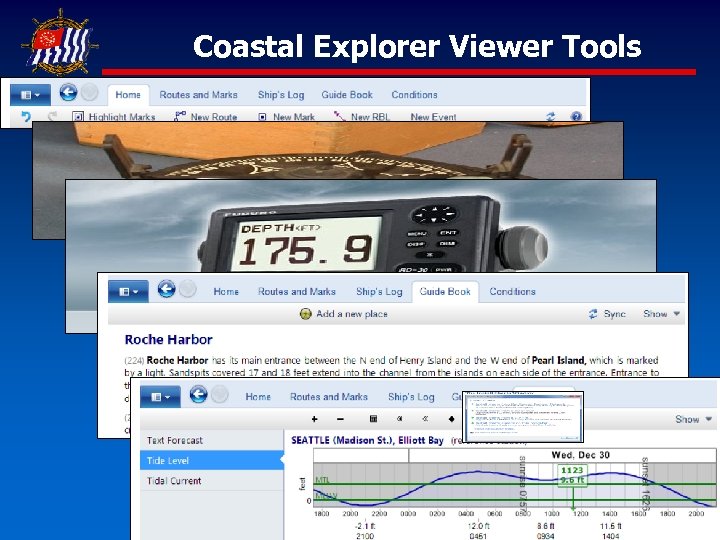Click forward arrow in Guide Book window
Image resolution: width=720 pixels, height=540 pixels.
[x=187, y=289]
